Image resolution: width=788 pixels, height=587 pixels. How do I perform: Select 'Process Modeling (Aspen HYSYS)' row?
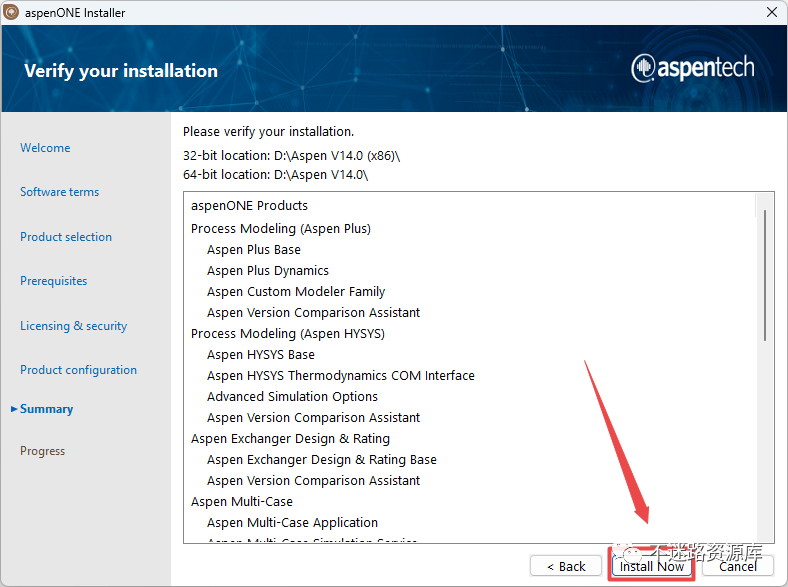[x=288, y=334]
